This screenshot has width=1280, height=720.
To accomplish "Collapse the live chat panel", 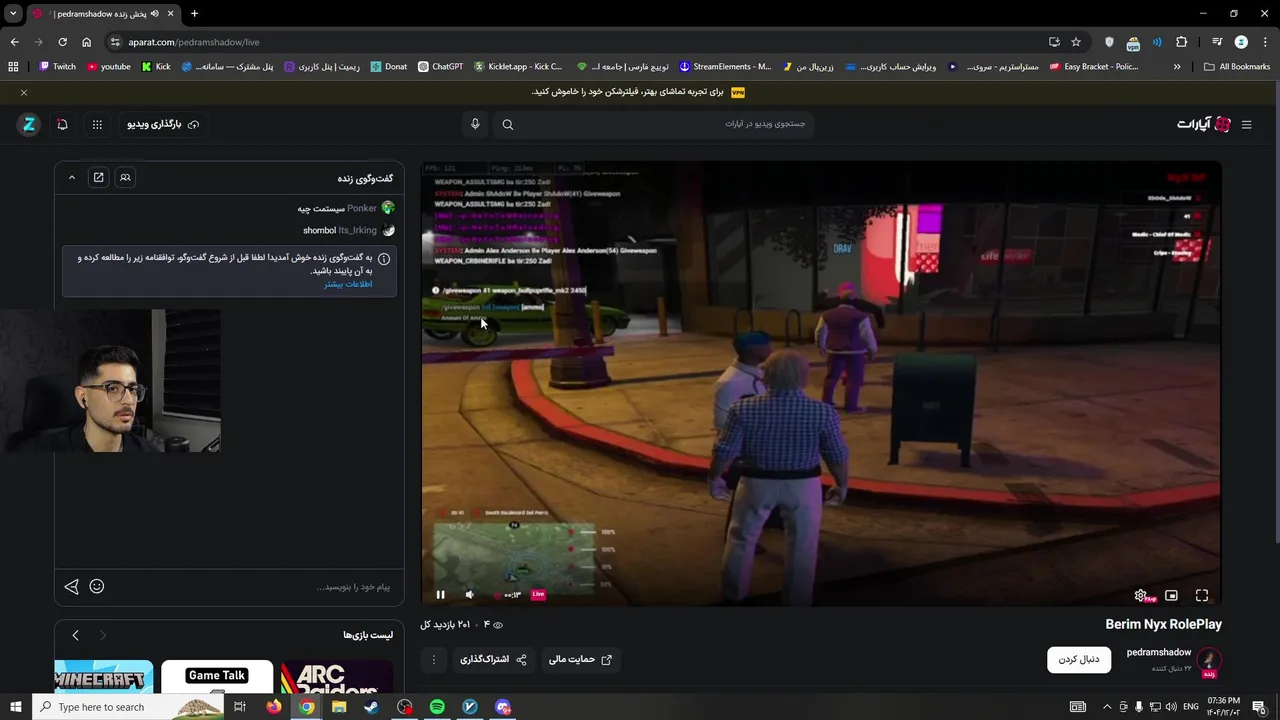I will (71, 177).
